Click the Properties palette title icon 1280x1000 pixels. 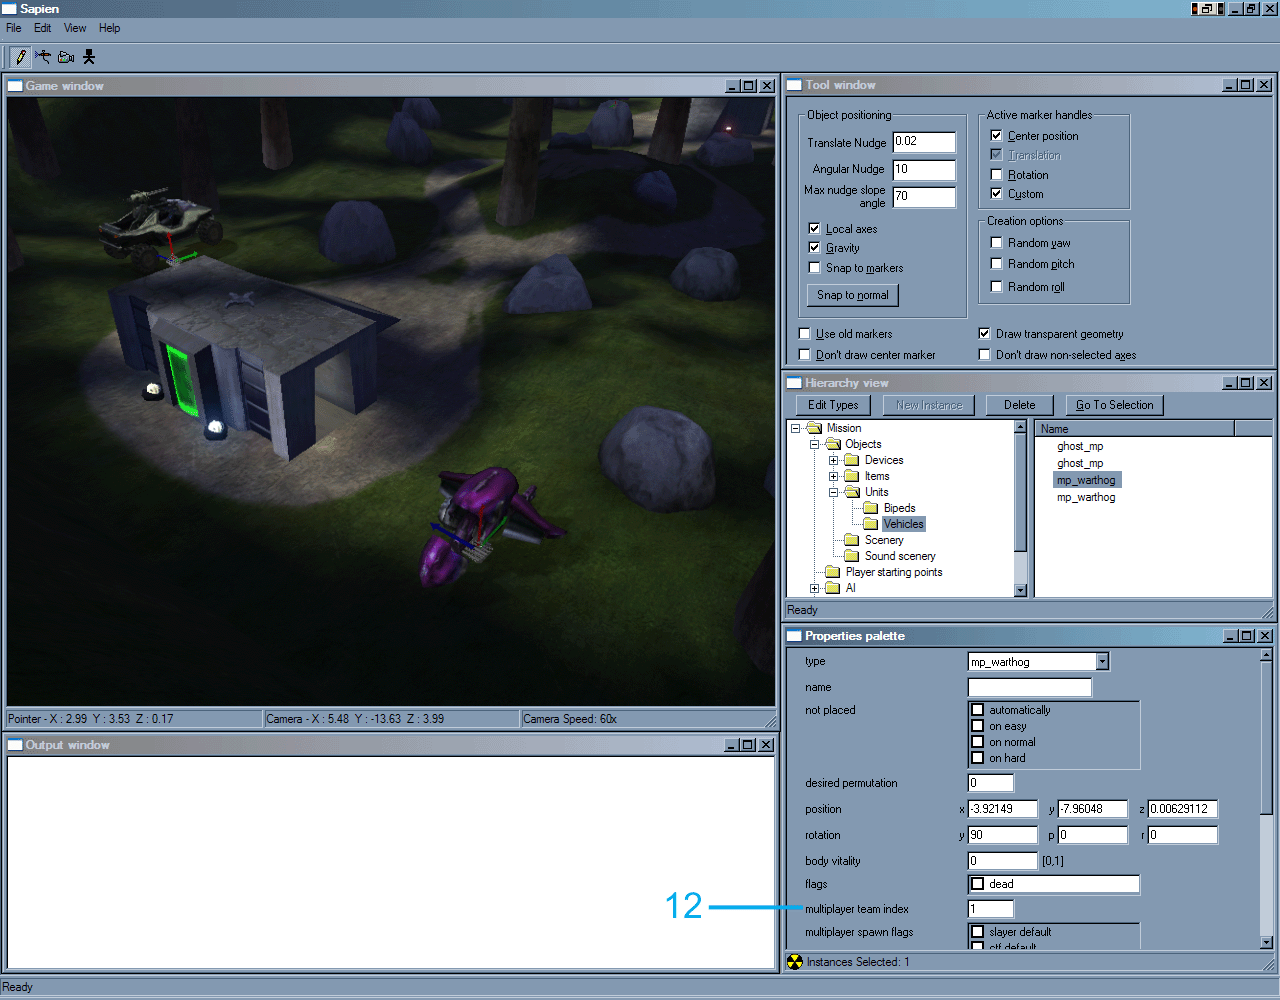(795, 636)
